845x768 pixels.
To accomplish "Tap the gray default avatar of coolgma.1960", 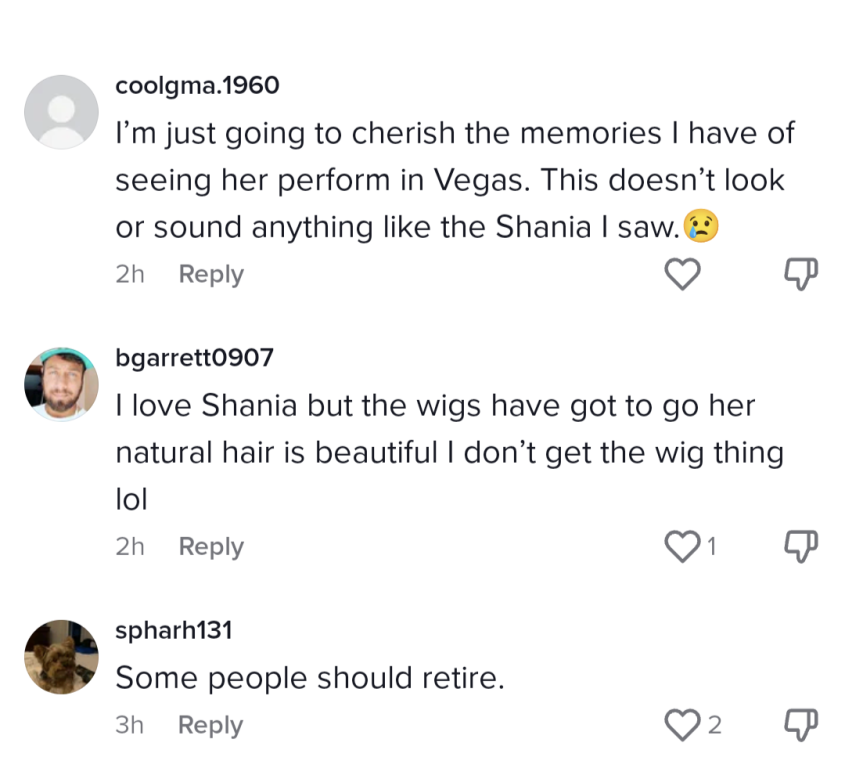I will 61,111.
